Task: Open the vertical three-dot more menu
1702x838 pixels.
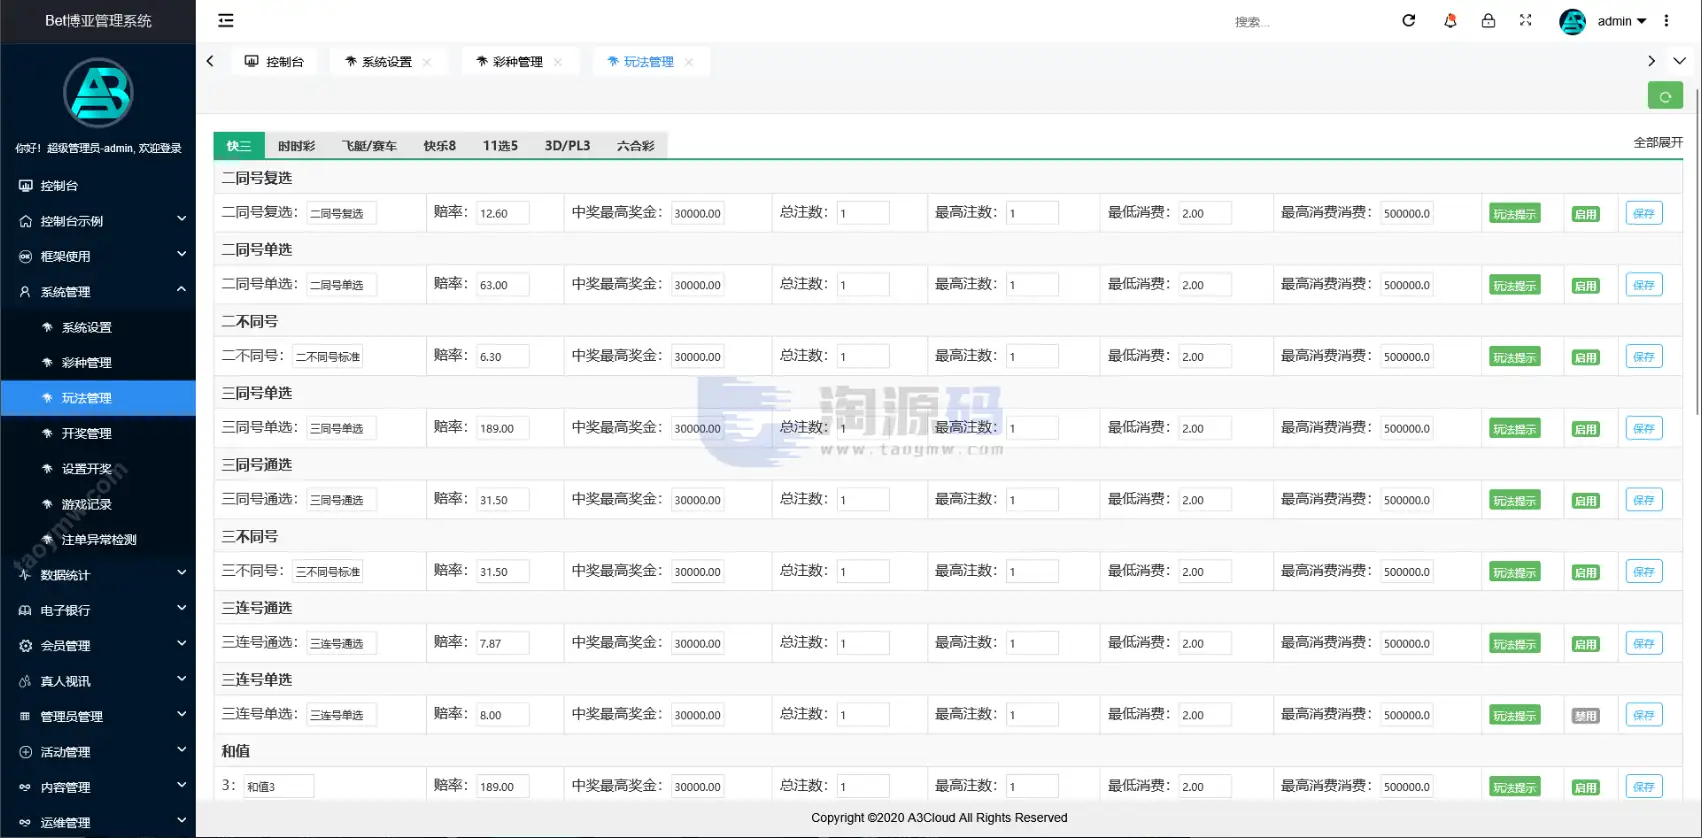Action: tap(1666, 20)
